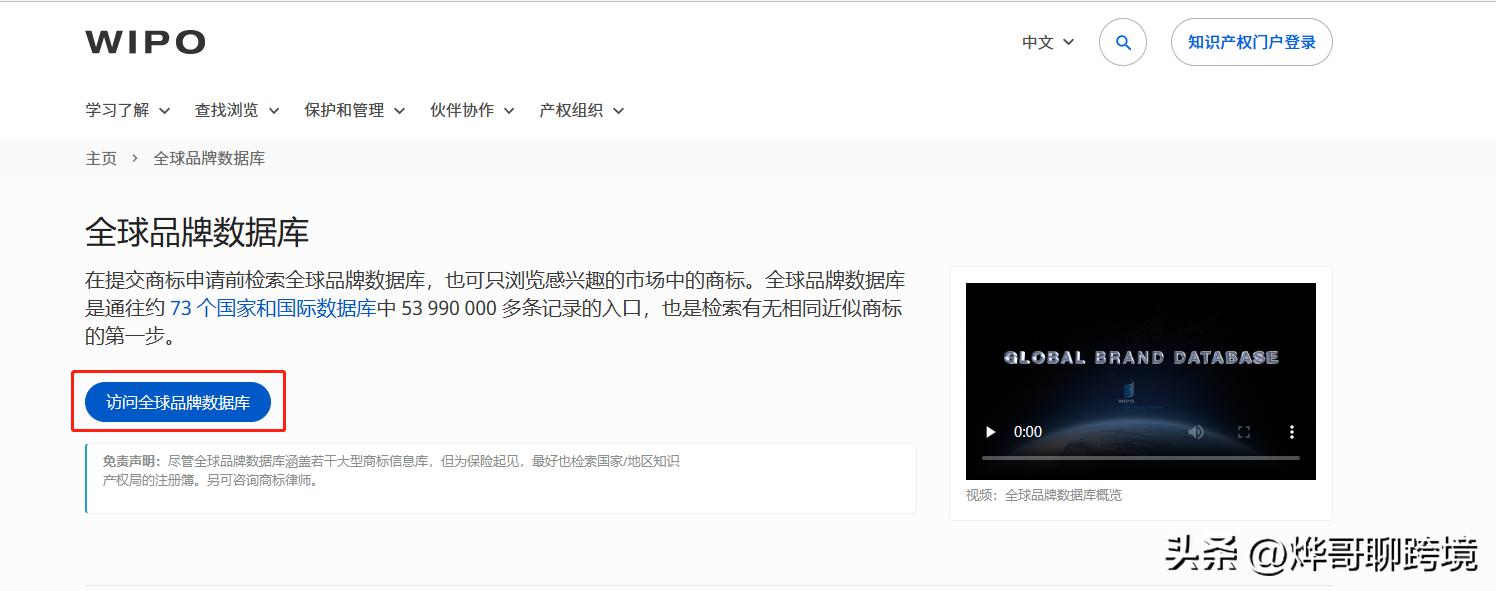Seek on the video progress bar
The height and width of the screenshot is (591, 1496).
pyautogui.click(x=1141, y=458)
